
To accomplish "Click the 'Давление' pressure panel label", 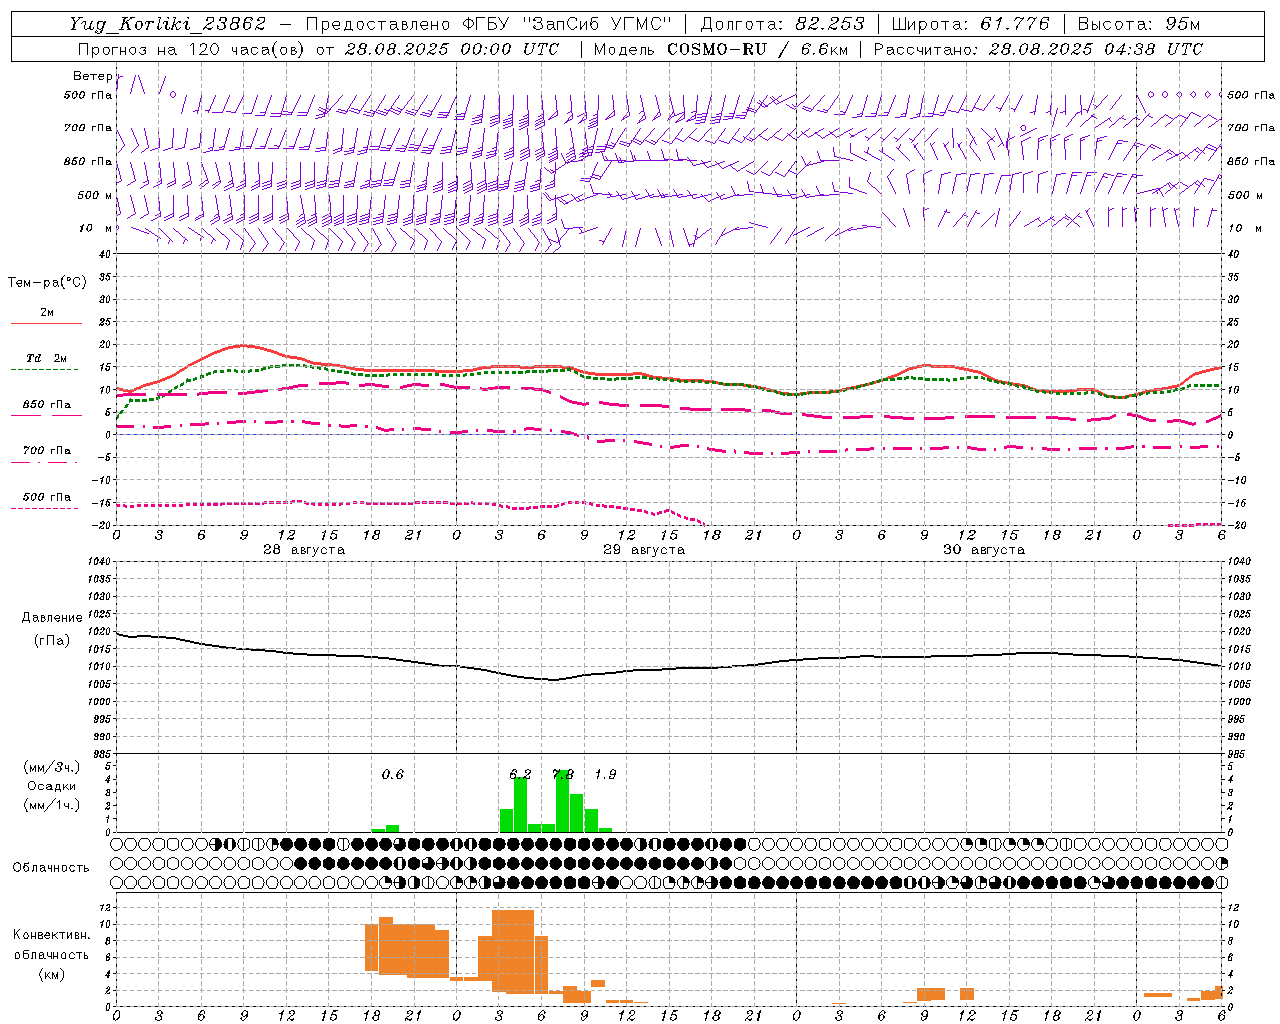I will [x=52, y=618].
